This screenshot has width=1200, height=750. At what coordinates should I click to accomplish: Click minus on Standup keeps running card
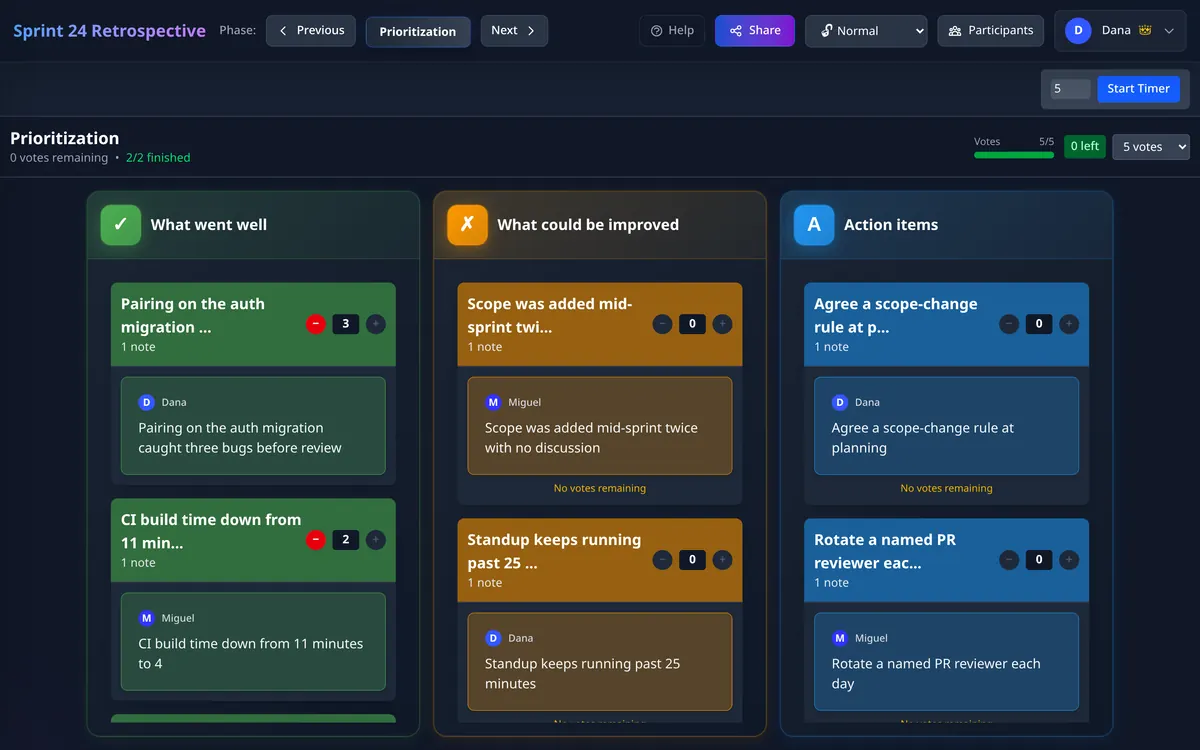662,560
